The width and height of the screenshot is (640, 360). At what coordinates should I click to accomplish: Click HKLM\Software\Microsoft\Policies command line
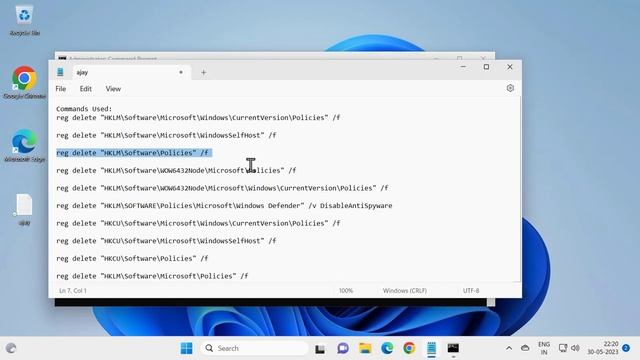click(x=152, y=276)
